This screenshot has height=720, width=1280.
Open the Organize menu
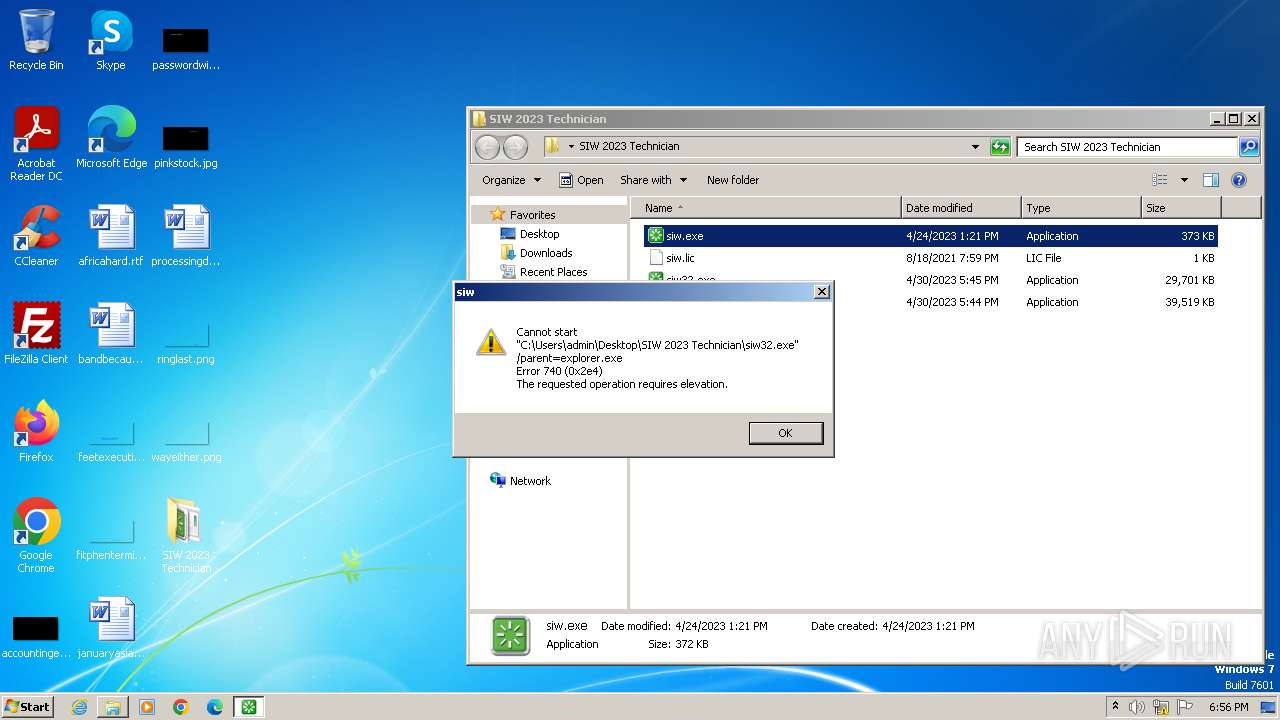[x=511, y=180]
